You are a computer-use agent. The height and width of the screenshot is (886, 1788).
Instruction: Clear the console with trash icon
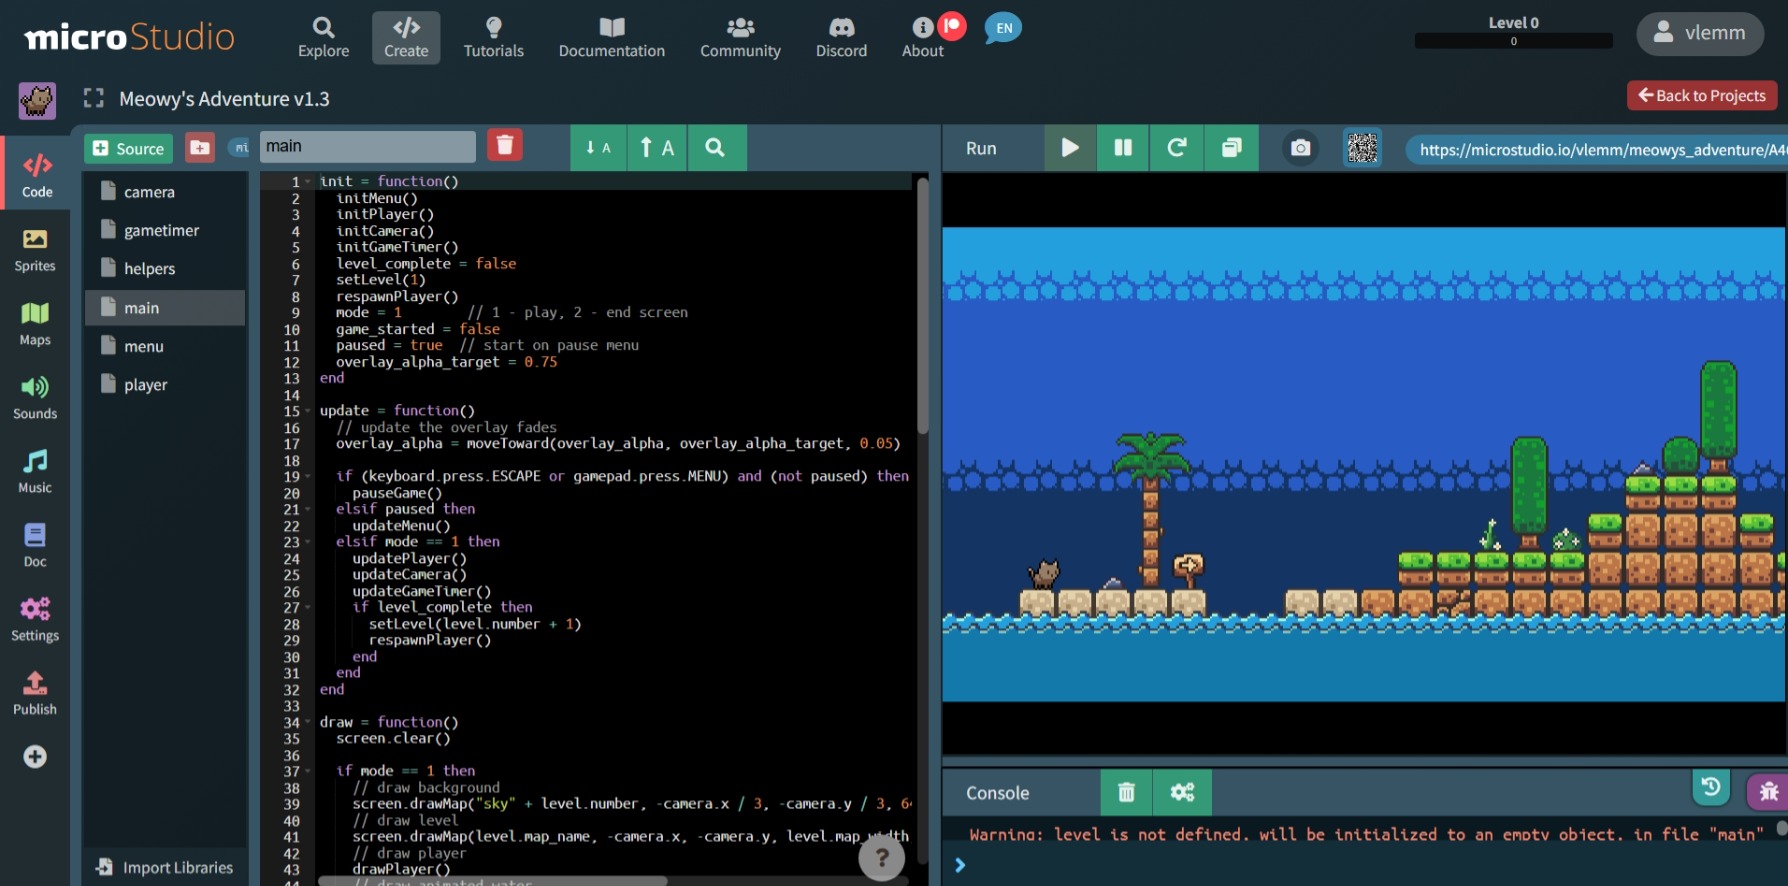1126,792
